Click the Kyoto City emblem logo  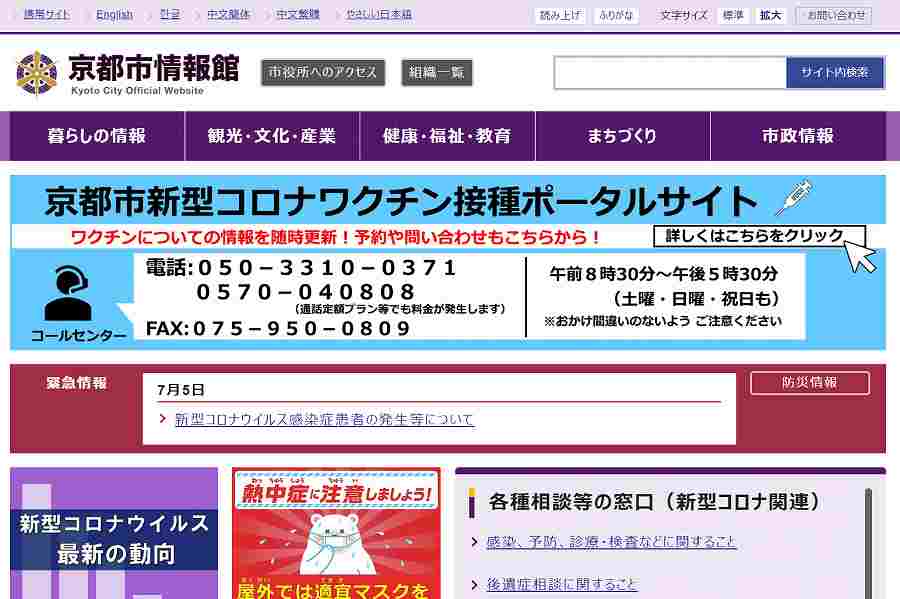point(37,73)
